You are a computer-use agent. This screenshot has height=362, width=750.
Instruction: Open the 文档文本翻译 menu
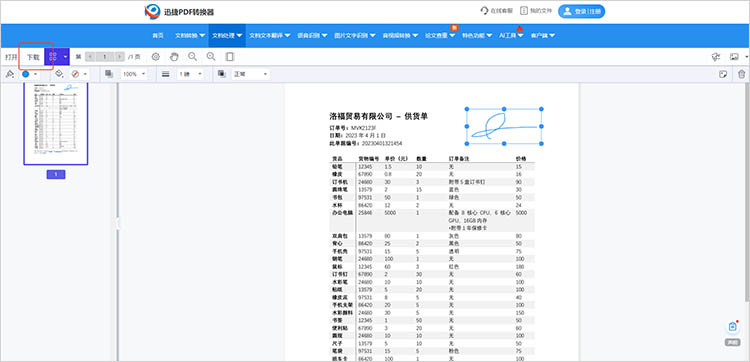[x=269, y=35]
